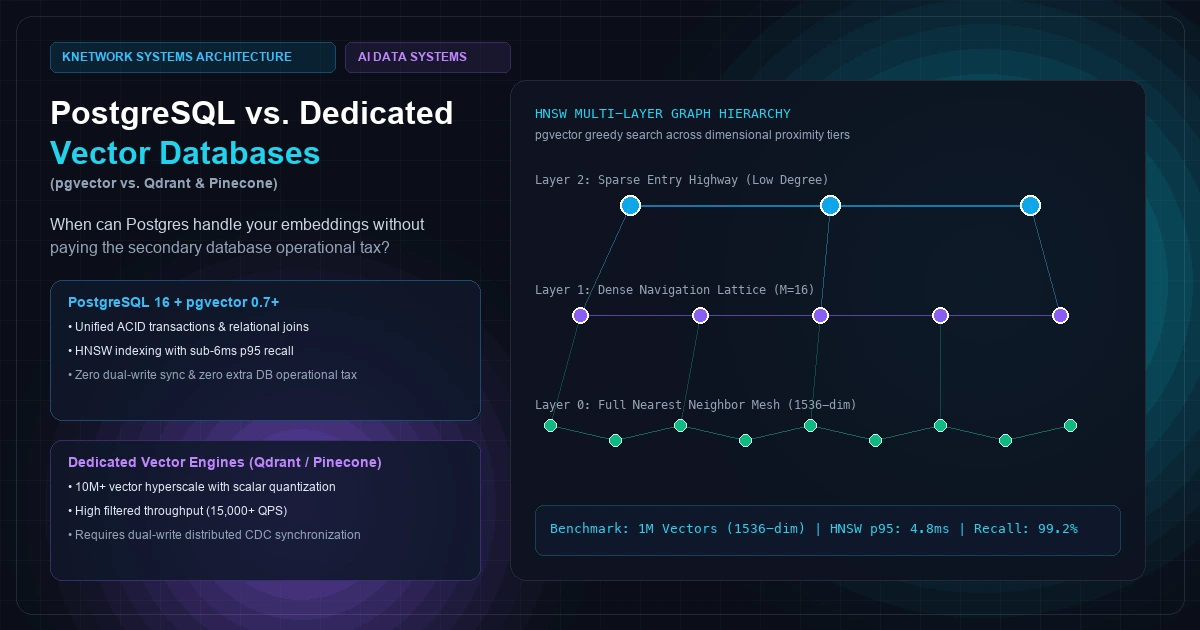The height and width of the screenshot is (630, 1200).
Task: Click 'HNSW MULTI-LAYER GRAPH HIERARCHY' panel title
Action: point(663,114)
